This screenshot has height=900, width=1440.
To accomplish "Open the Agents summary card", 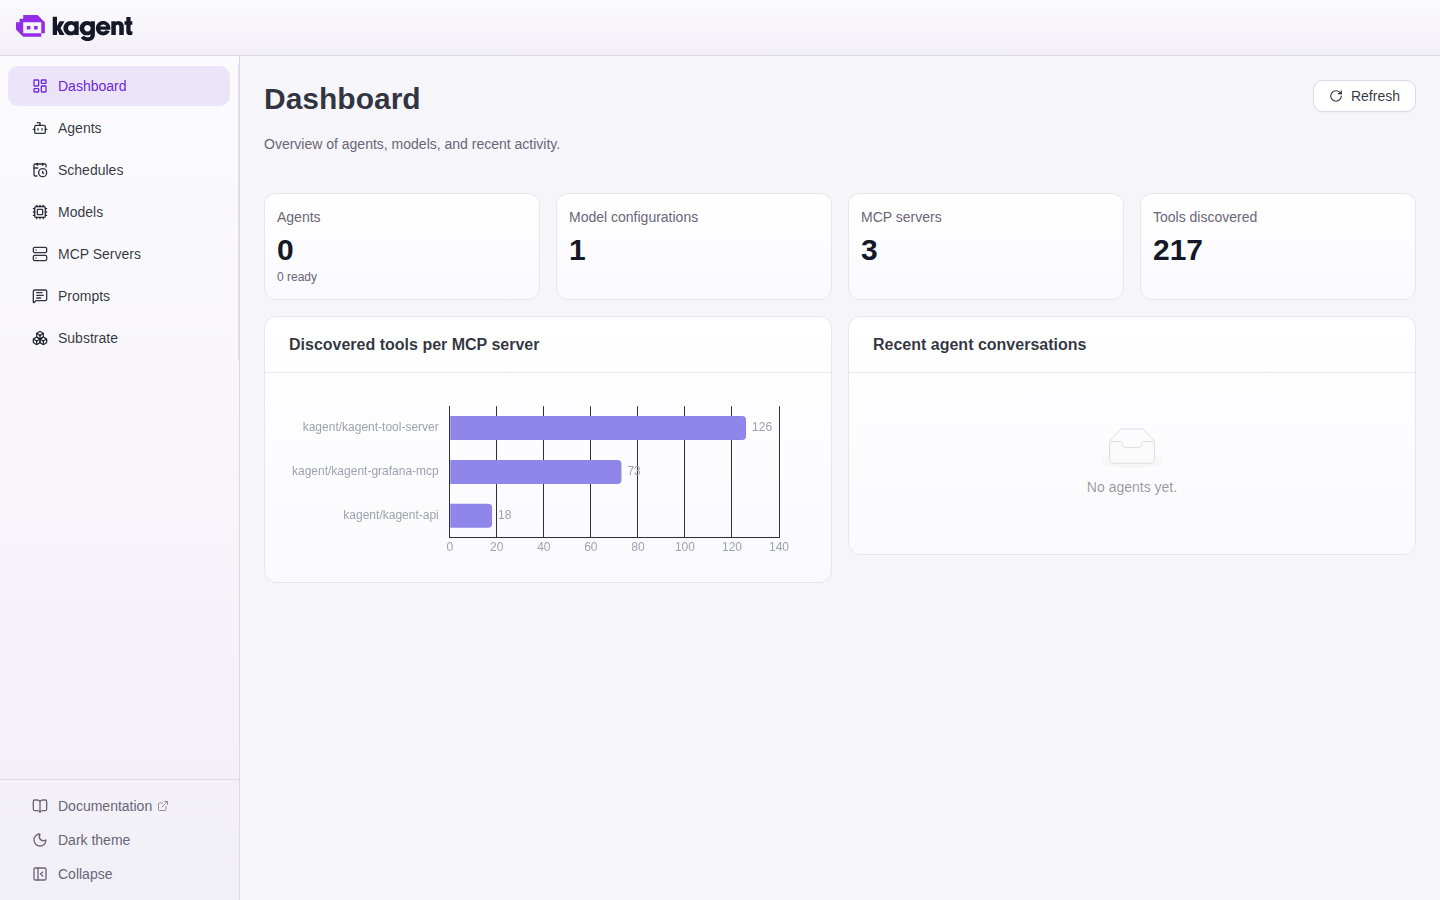I will pyautogui.click(x=402, y=246).
